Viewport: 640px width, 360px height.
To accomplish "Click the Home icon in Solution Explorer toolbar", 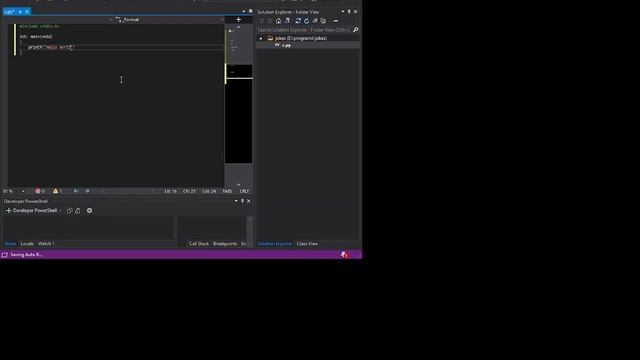I will [x=278, y=21].
